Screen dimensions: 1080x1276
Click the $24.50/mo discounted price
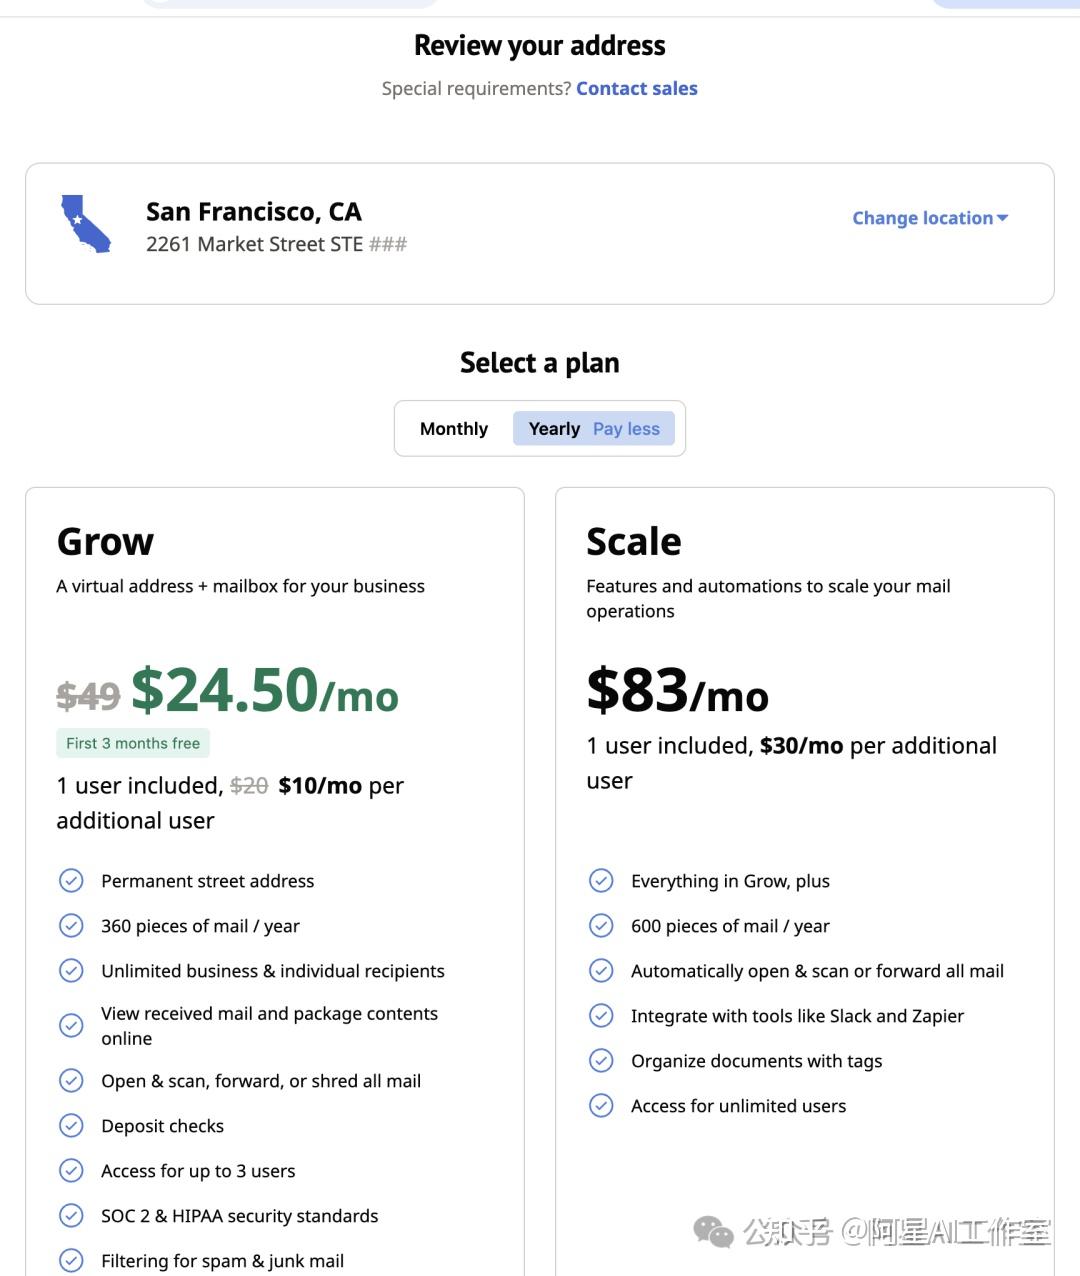(265, 691)
